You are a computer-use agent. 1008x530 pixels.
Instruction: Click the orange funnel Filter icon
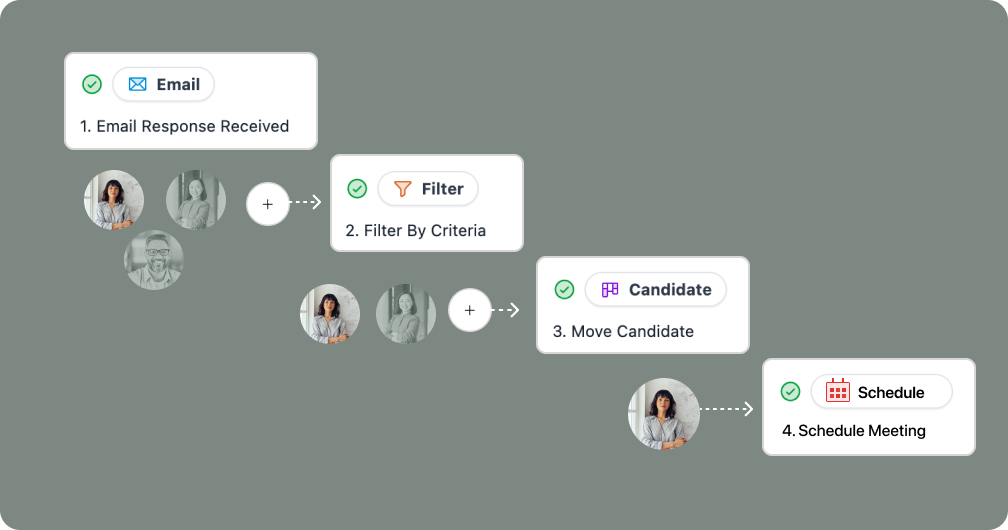tap(402, 188)
